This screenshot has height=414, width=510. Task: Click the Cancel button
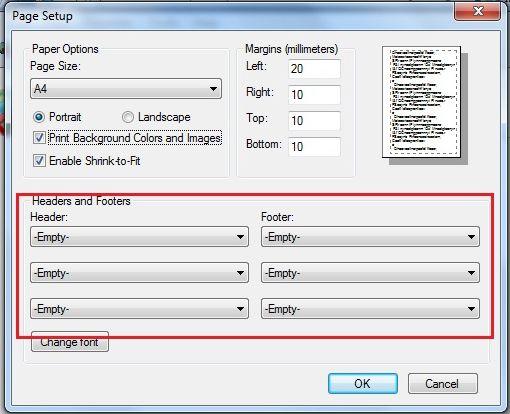click(443, 384)
